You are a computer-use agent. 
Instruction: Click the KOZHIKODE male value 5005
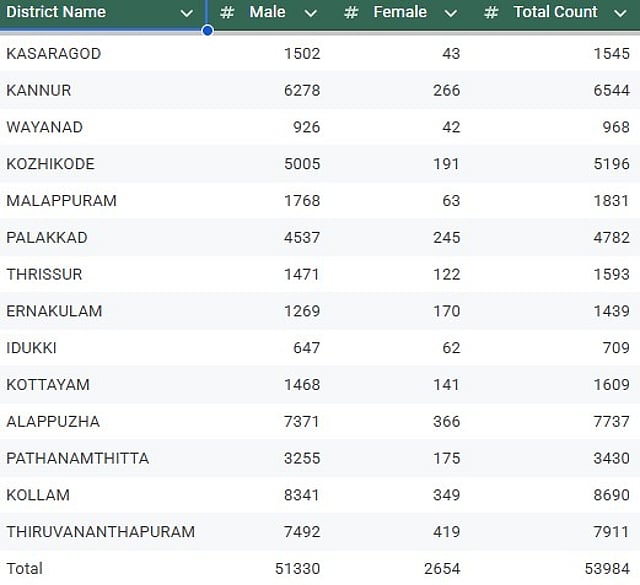point(302,164)
